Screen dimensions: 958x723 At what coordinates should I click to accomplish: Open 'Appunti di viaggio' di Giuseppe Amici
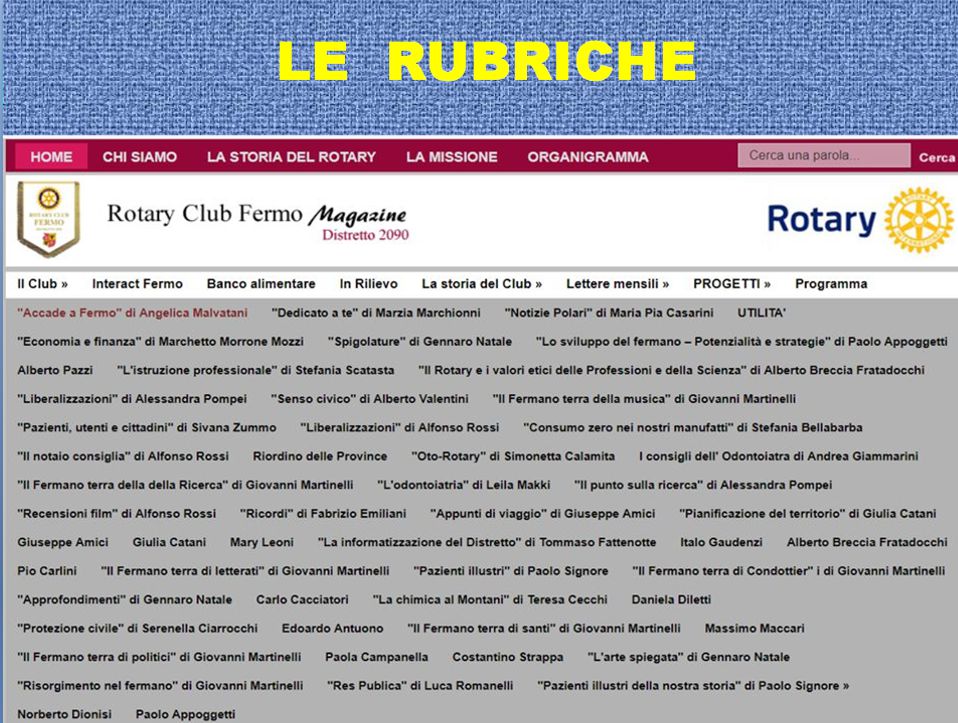543,514
